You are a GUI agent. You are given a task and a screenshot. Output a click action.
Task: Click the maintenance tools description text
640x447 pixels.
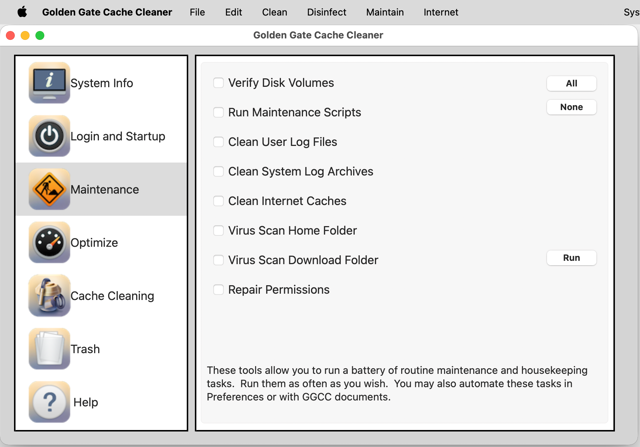click(397, 383)
